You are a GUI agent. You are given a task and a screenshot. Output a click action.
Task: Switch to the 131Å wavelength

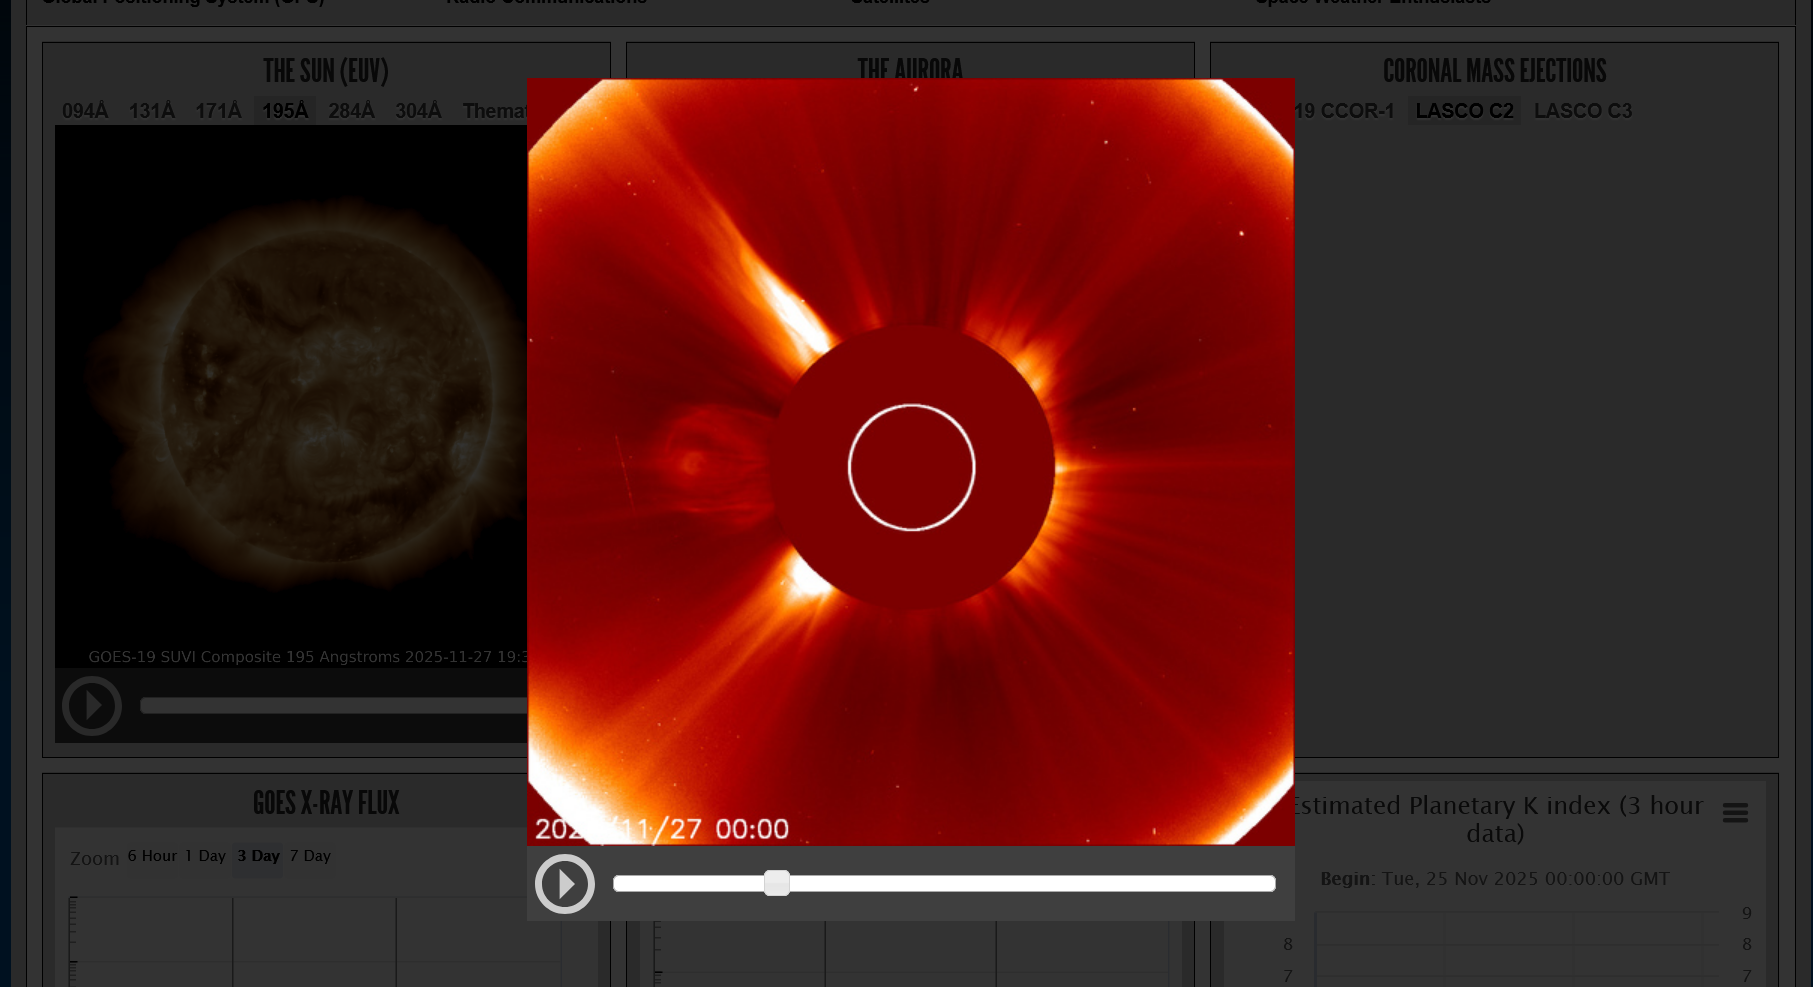pyautogui.click(x=151, y=111)
